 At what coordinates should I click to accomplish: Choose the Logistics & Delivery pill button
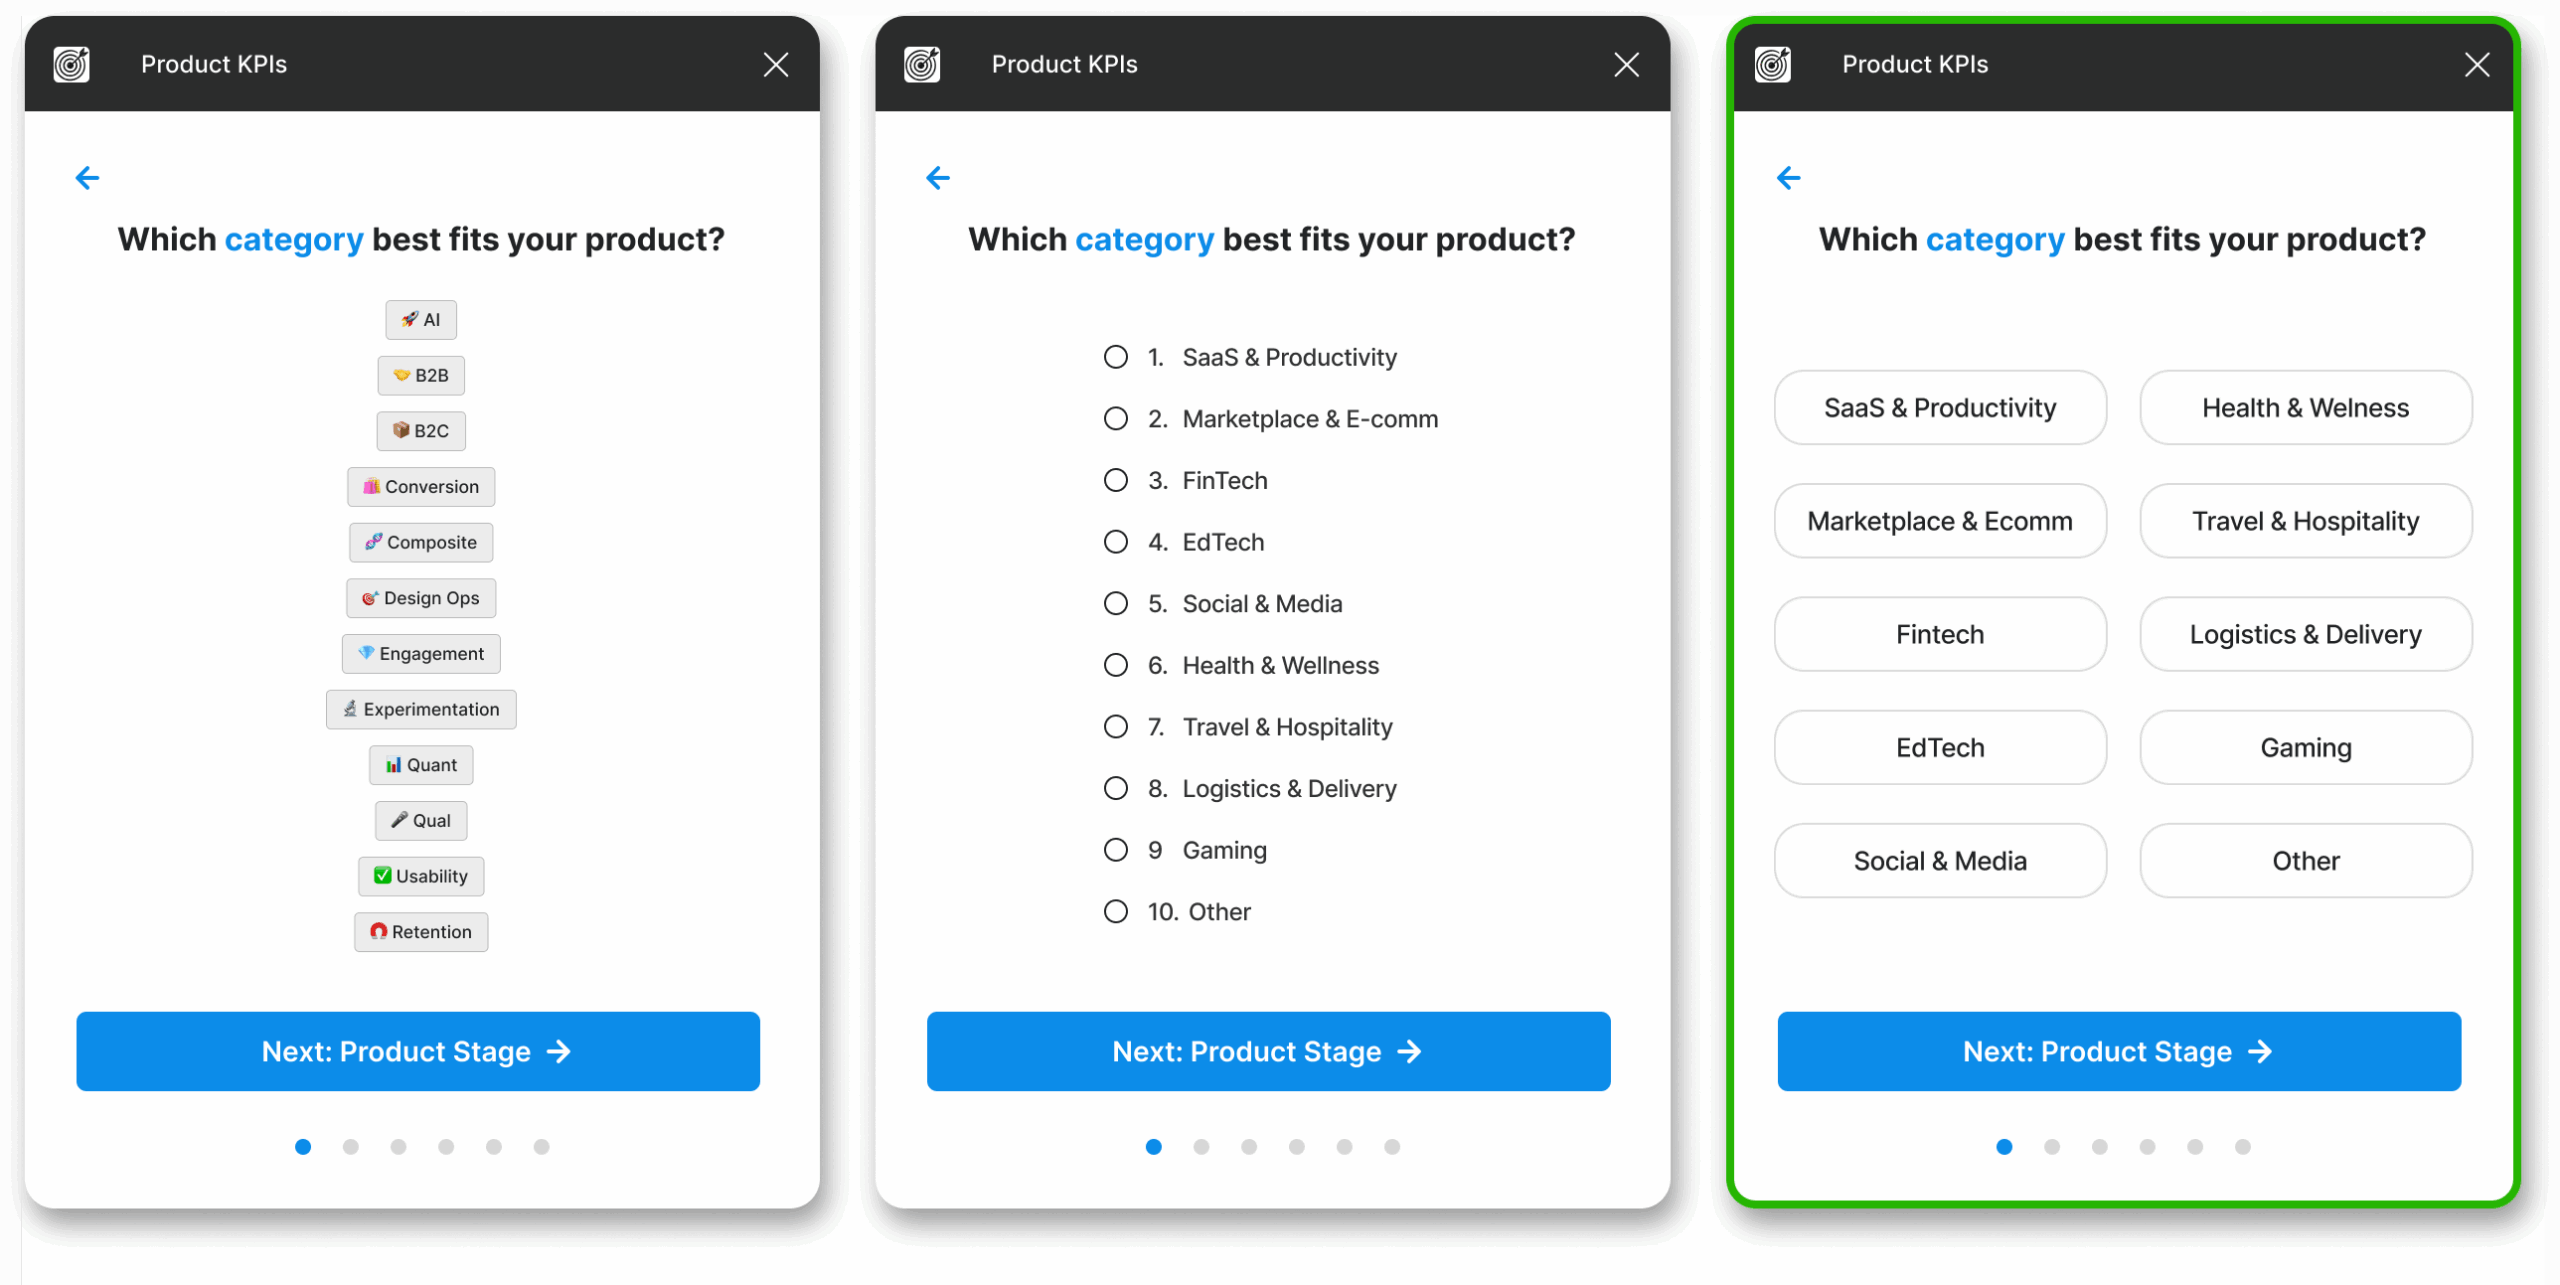coord(2305,634)
